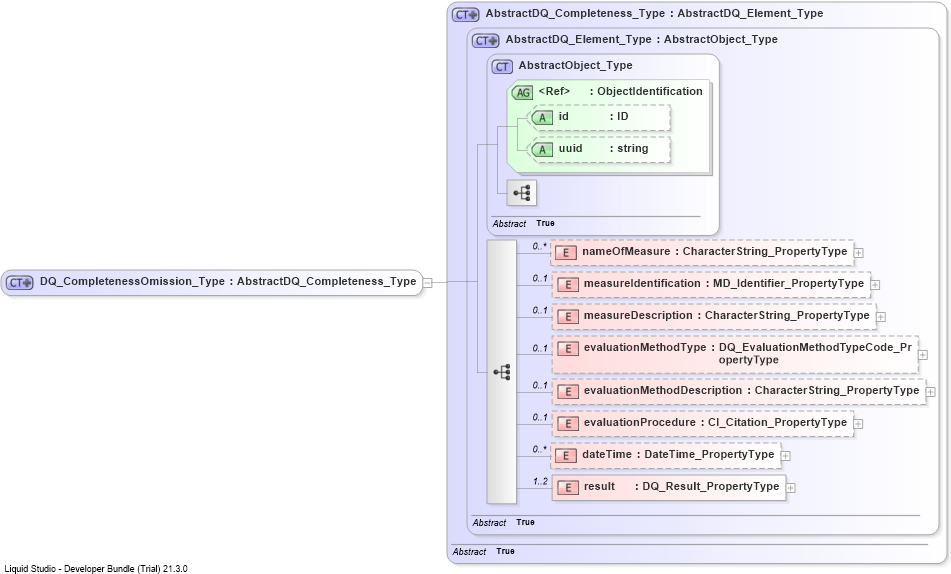Expand the result element

tap(790, 488)
